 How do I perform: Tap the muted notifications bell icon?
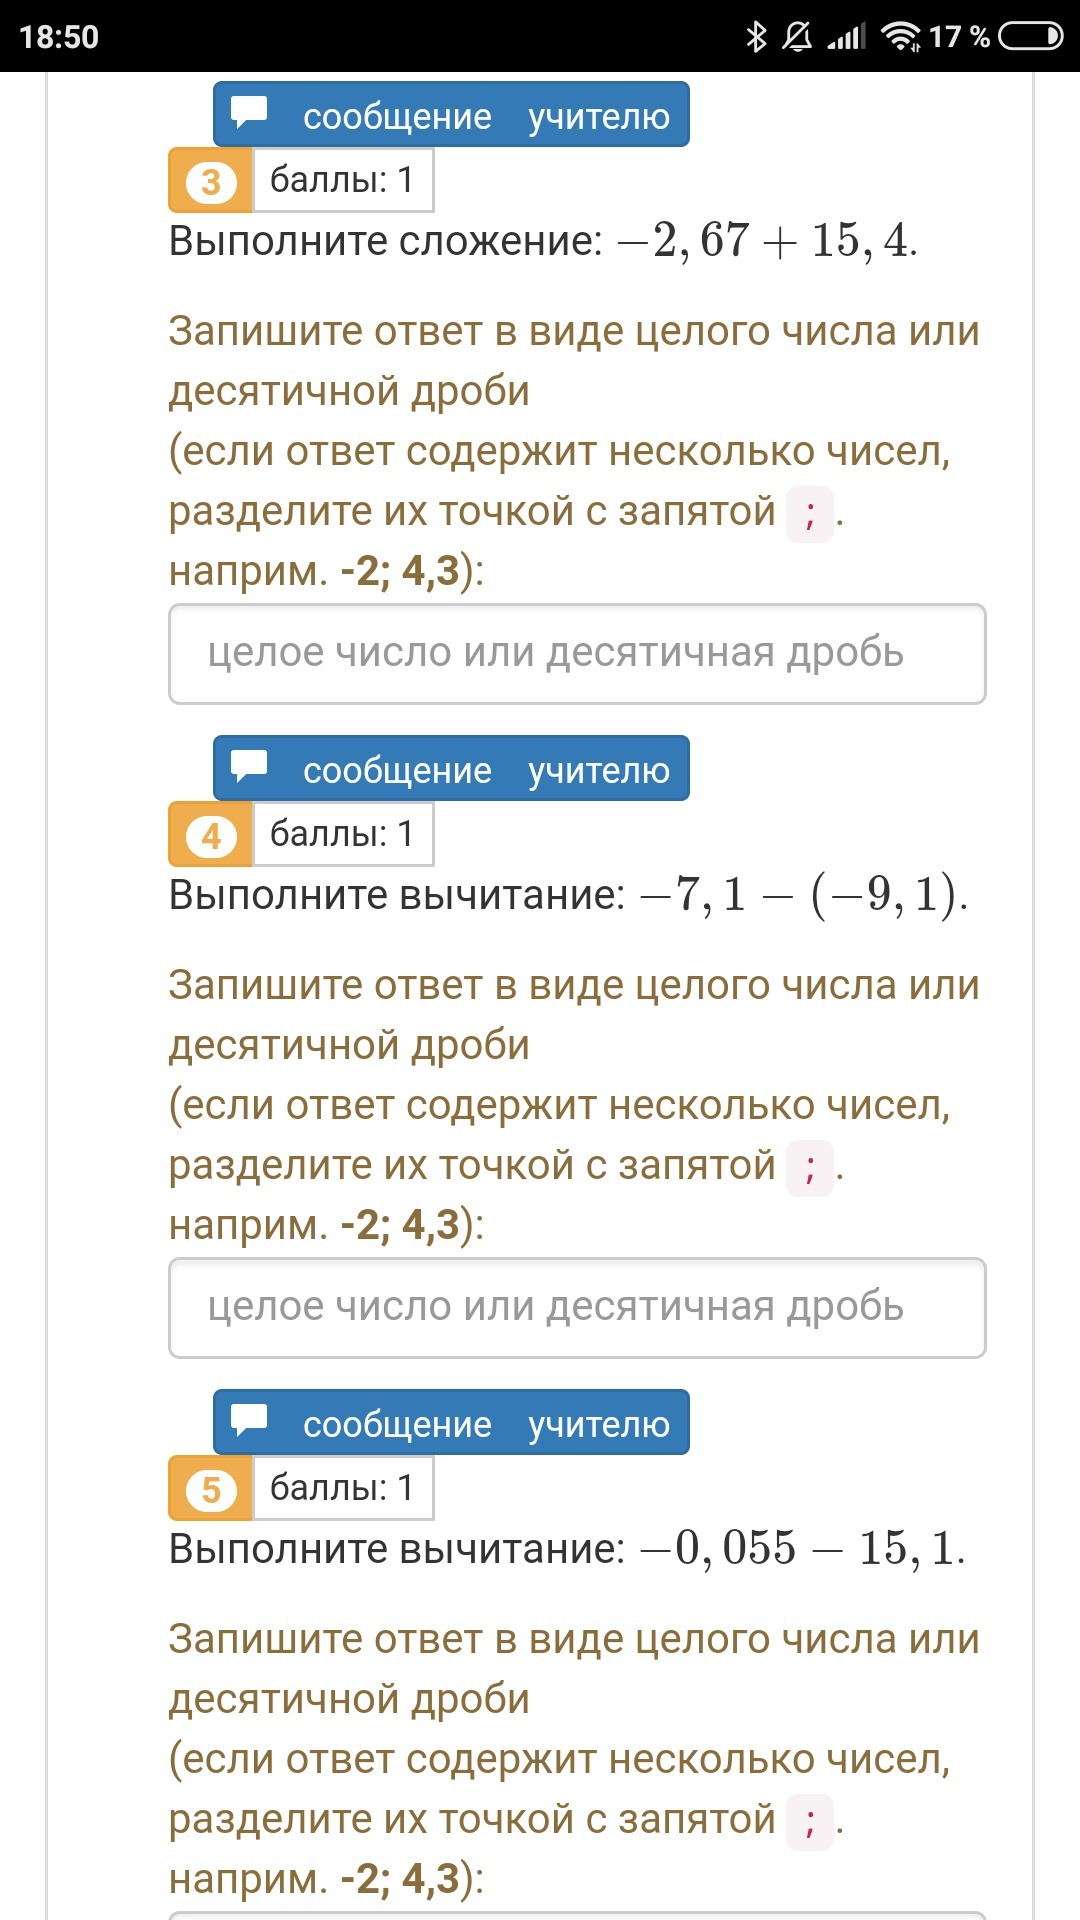click(797, 37)
